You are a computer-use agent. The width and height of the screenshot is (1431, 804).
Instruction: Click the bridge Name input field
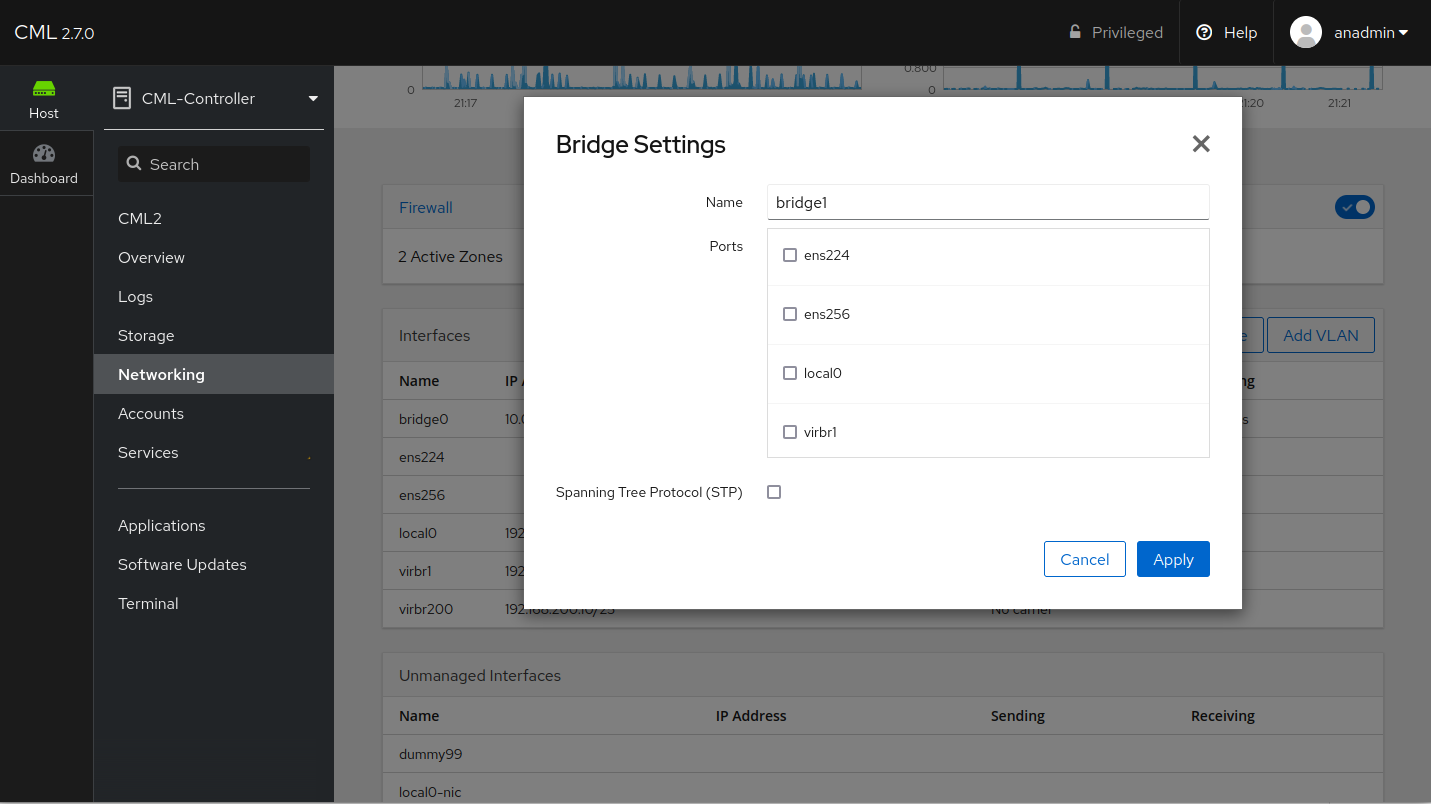[987, 202]
